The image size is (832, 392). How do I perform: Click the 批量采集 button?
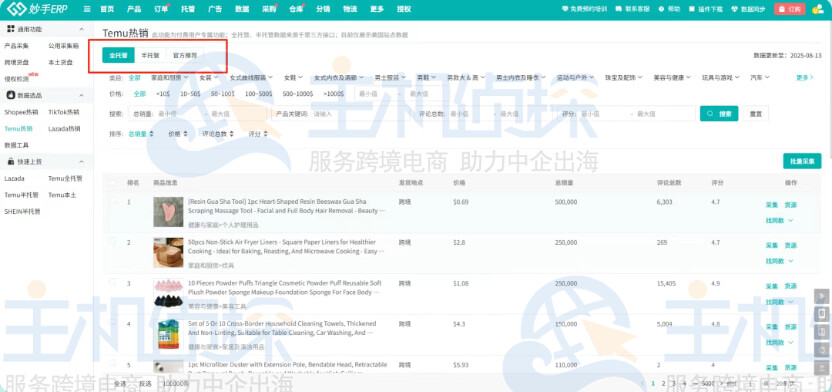pyautogui.click(x=802, y=161)
